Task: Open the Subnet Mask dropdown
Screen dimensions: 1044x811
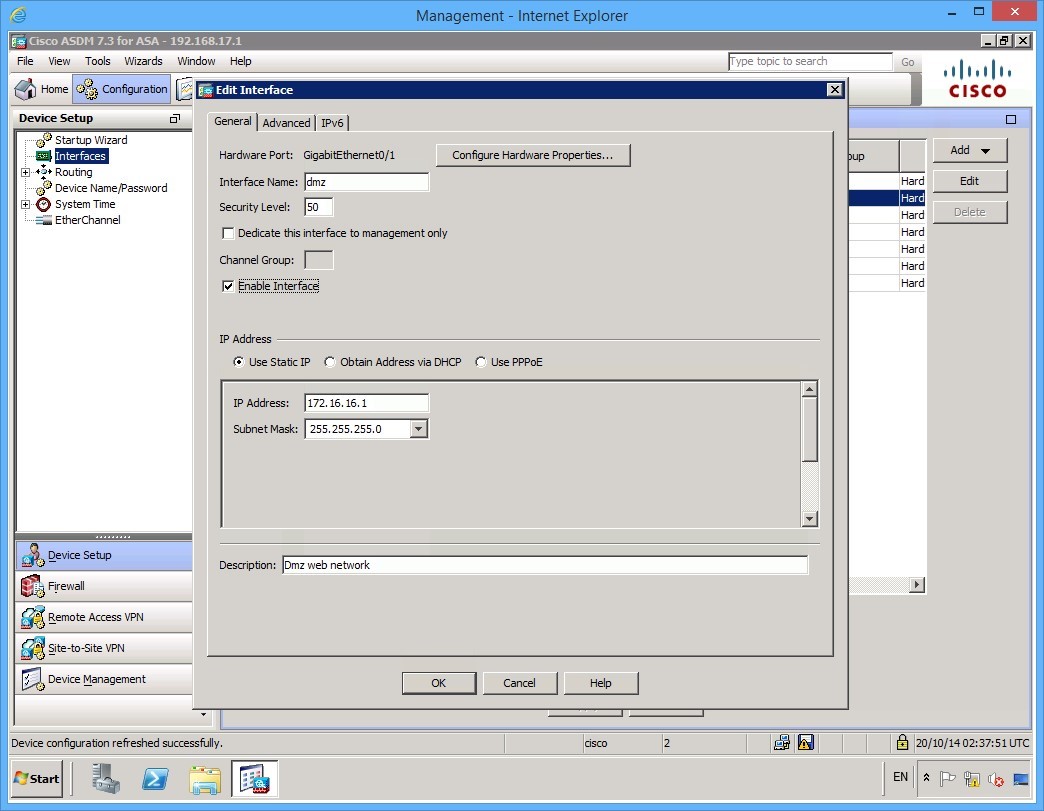Action: [x=418, y=428]
